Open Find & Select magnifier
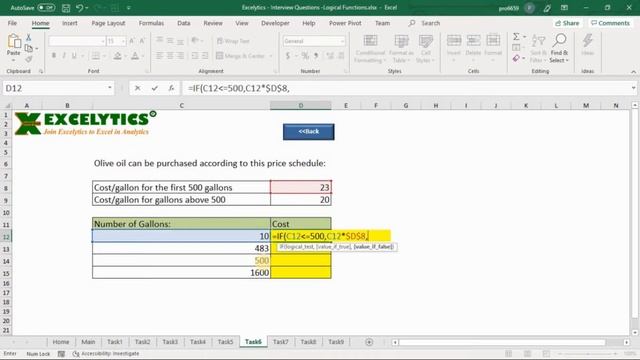 tap(559, 49)
